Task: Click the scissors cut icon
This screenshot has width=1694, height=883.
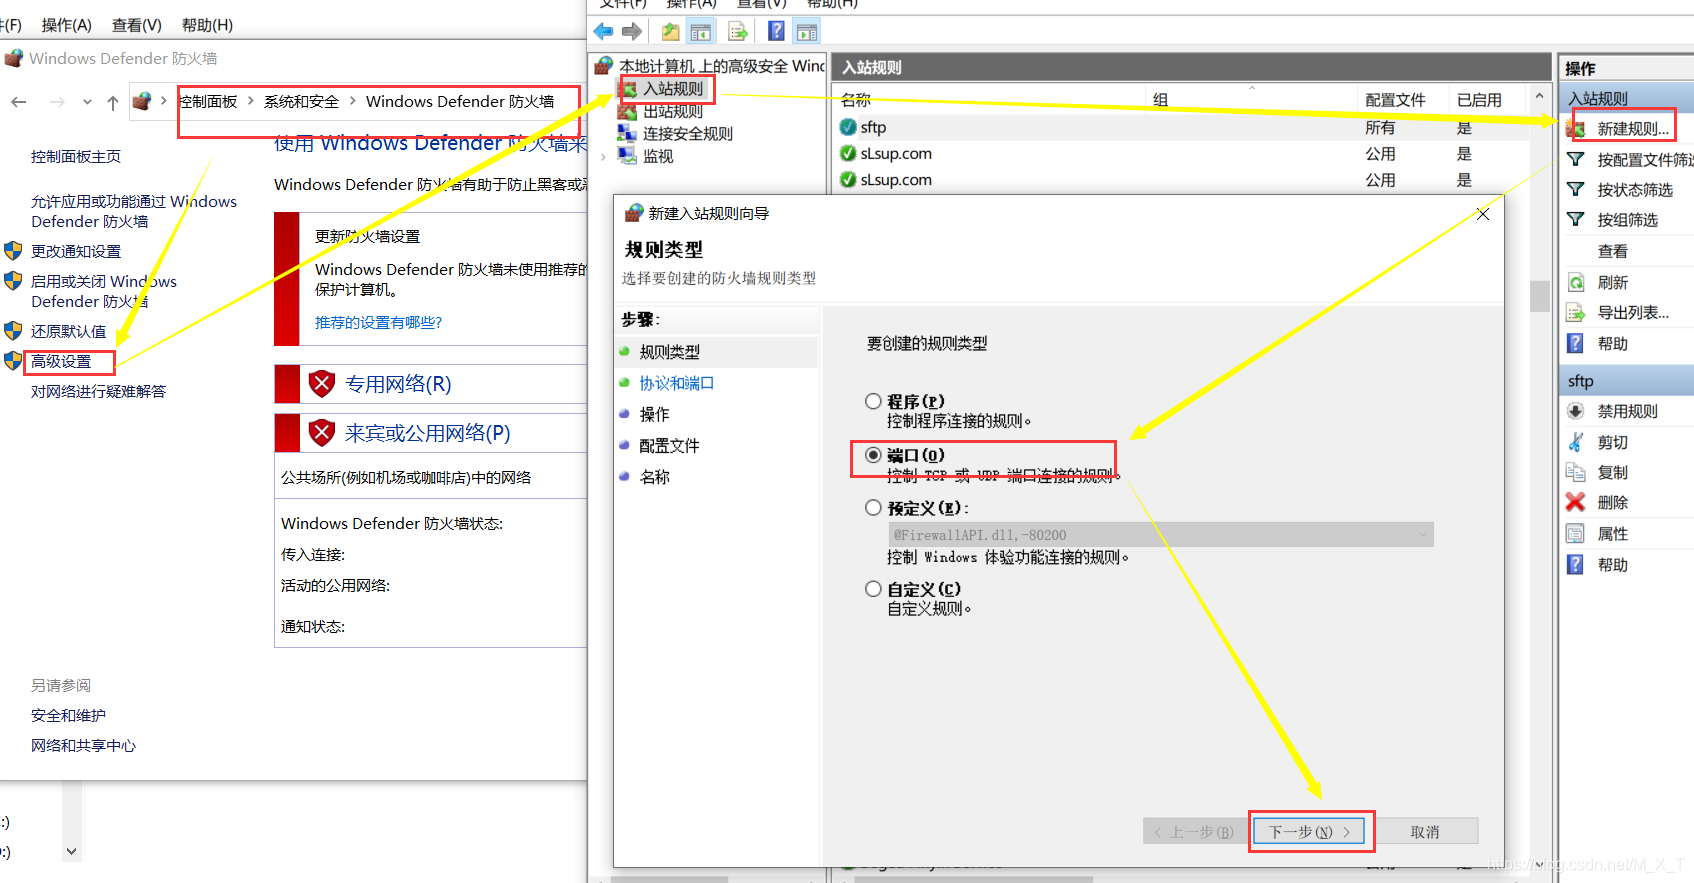Action: click(1575, 442)
